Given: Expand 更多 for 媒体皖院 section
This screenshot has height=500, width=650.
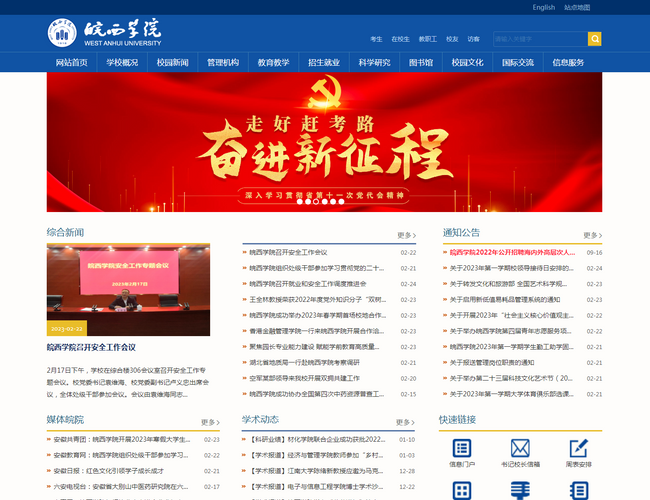Looking at the screenshot, I should click(x=210, y=422).
